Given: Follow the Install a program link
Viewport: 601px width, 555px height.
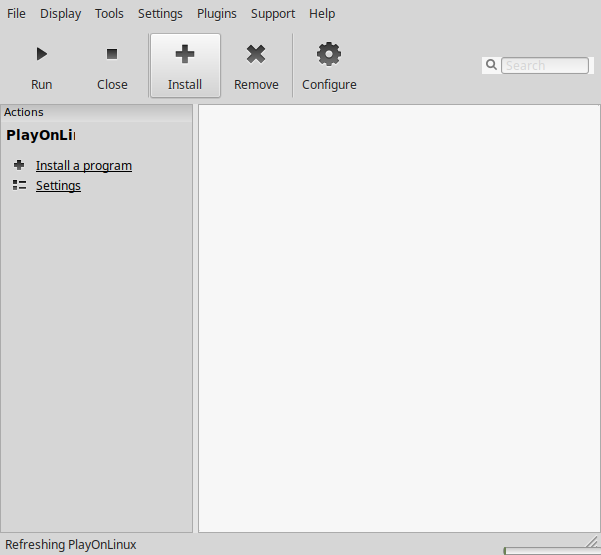Looking at the screenshot, I should click(84, 166).
